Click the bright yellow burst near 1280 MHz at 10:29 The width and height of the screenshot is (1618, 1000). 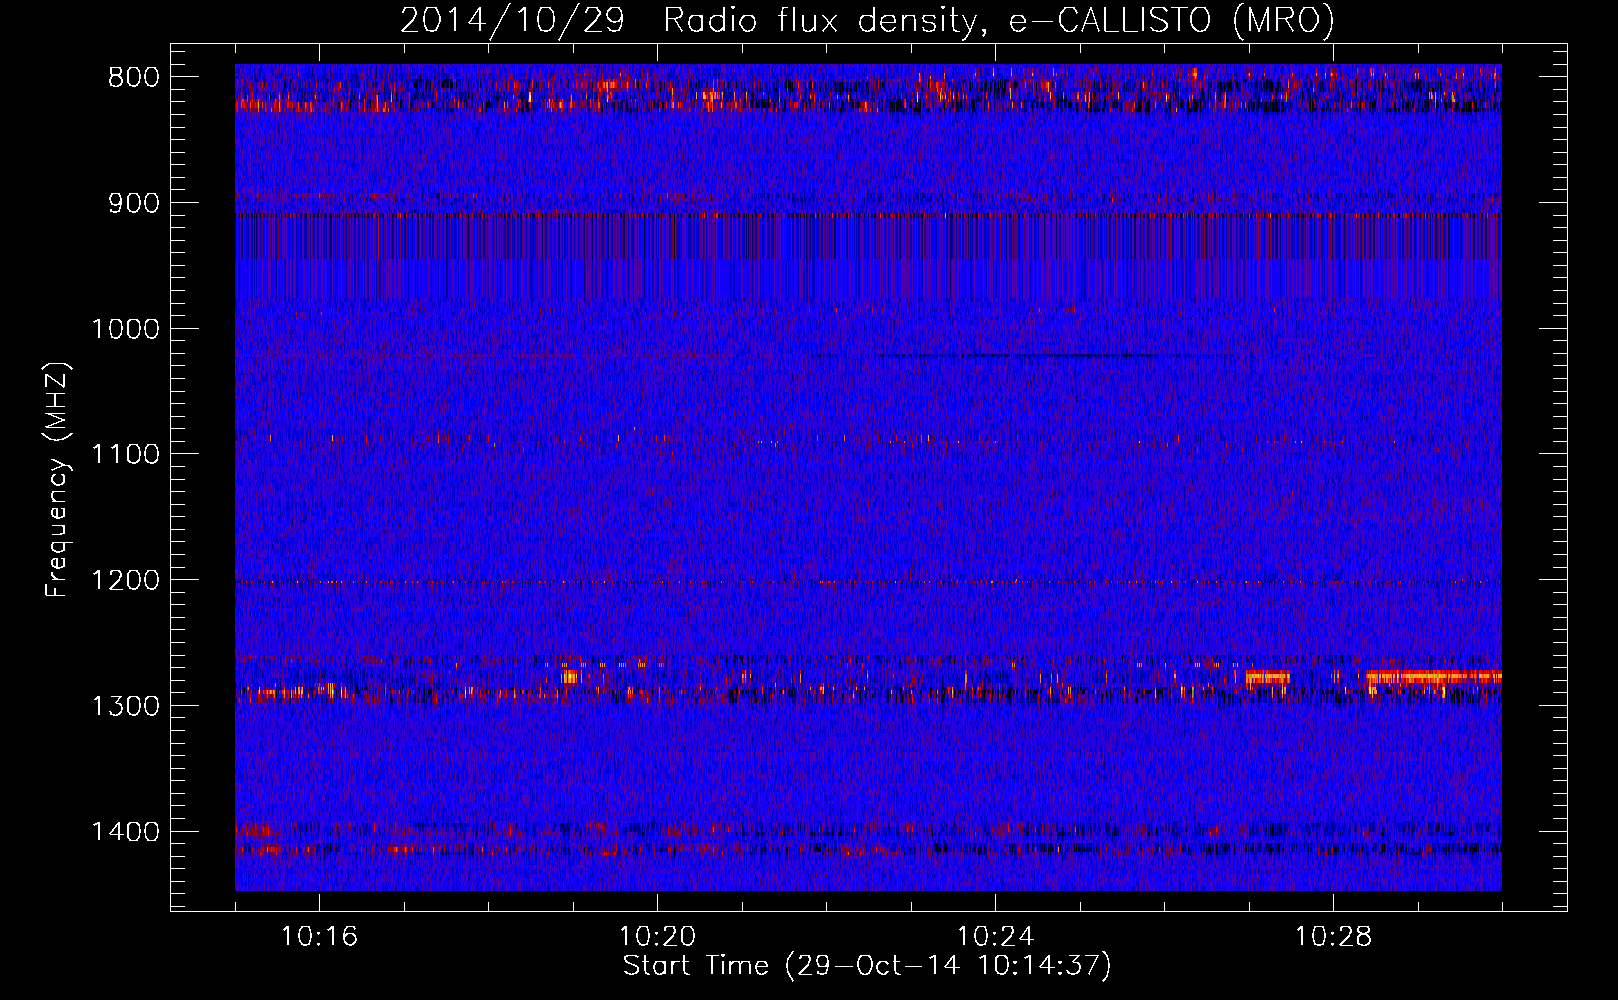1434,678
